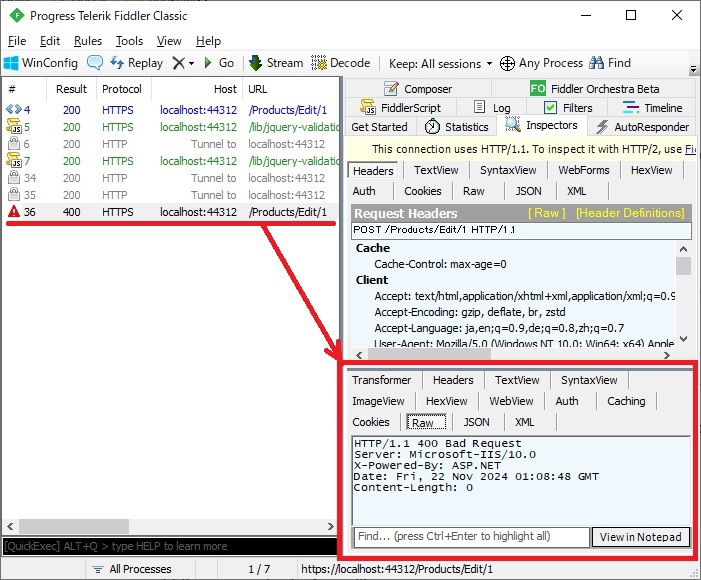Switch to the Statistics tab
The height and width of the screenshot is (580, 701).
[x=456, y=127]
